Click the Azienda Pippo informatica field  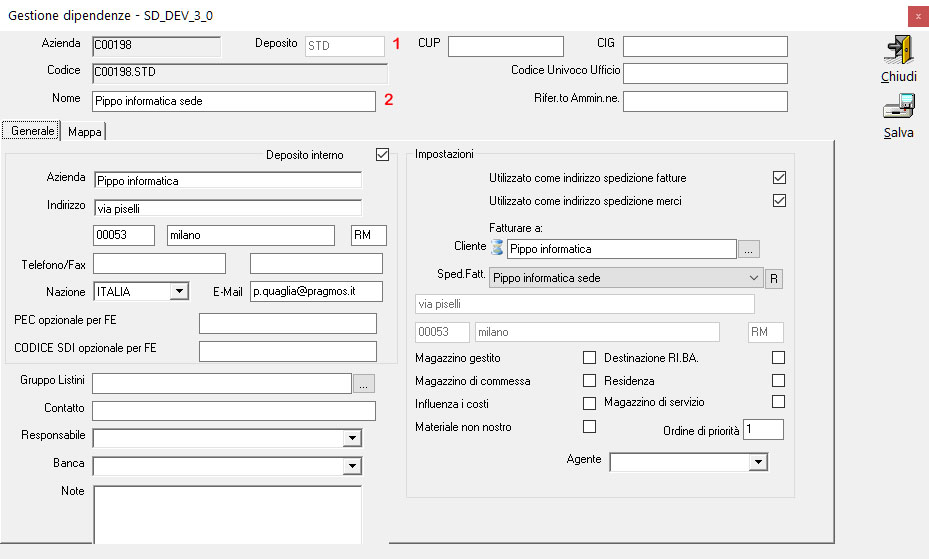pyautogui.click(x=228, y=181)
